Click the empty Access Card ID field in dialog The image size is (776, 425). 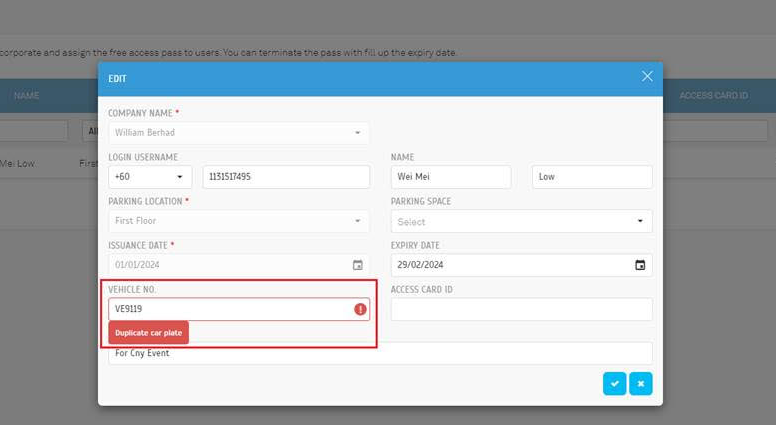pyautogui.click(x=521, y=310)
